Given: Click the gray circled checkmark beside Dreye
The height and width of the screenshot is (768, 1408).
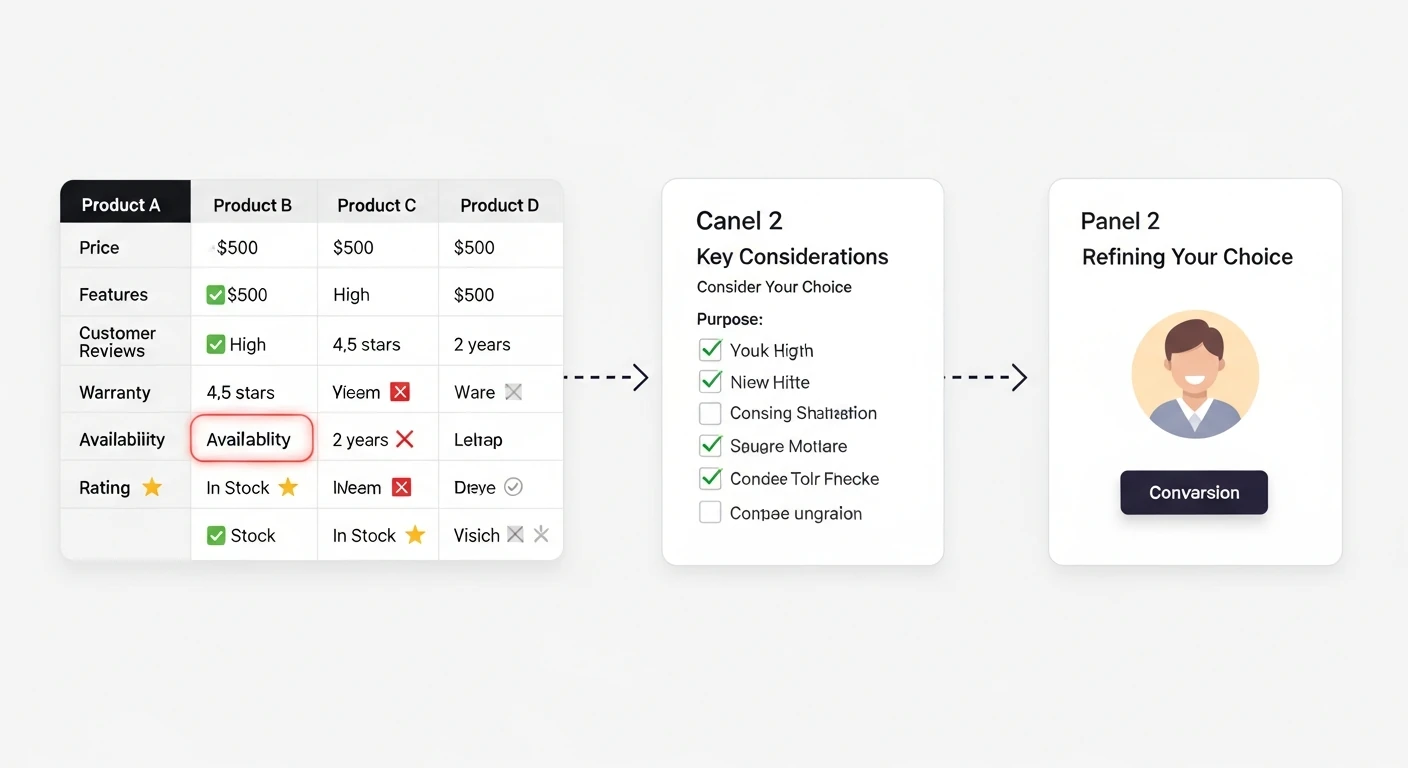Looking at the screenshot, I should tap(513, 487).
